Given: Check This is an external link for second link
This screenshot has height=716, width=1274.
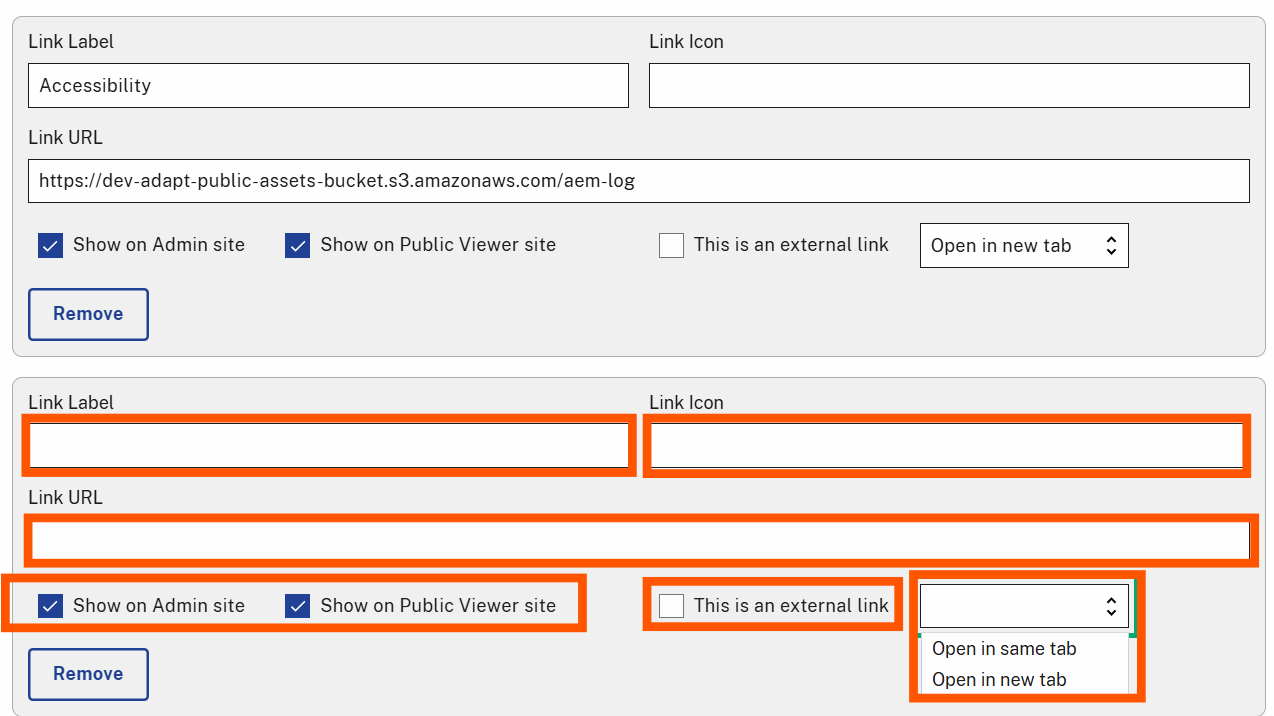Looking at the screenshot, I should (671, 605).
